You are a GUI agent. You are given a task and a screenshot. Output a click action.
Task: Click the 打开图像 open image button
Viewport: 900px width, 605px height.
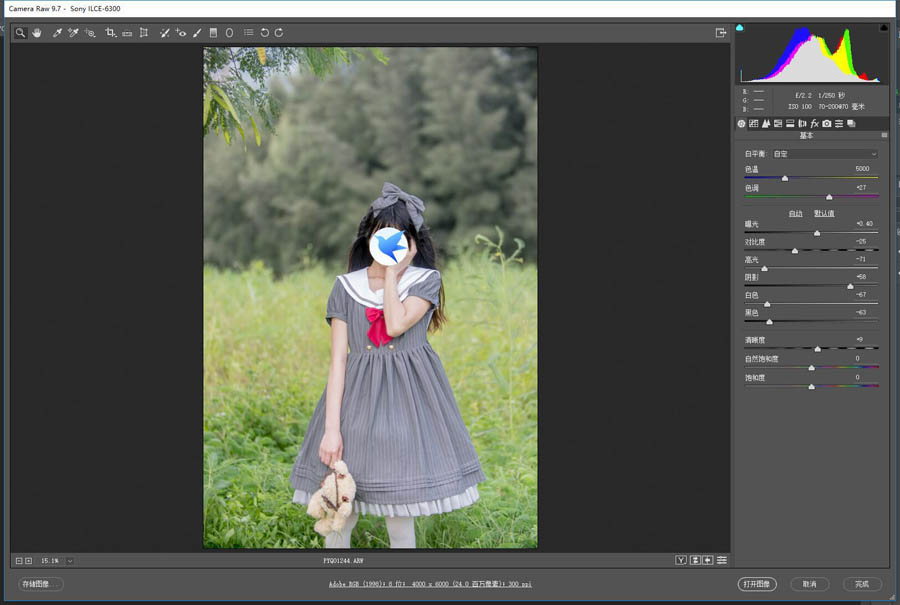point(760,584)
